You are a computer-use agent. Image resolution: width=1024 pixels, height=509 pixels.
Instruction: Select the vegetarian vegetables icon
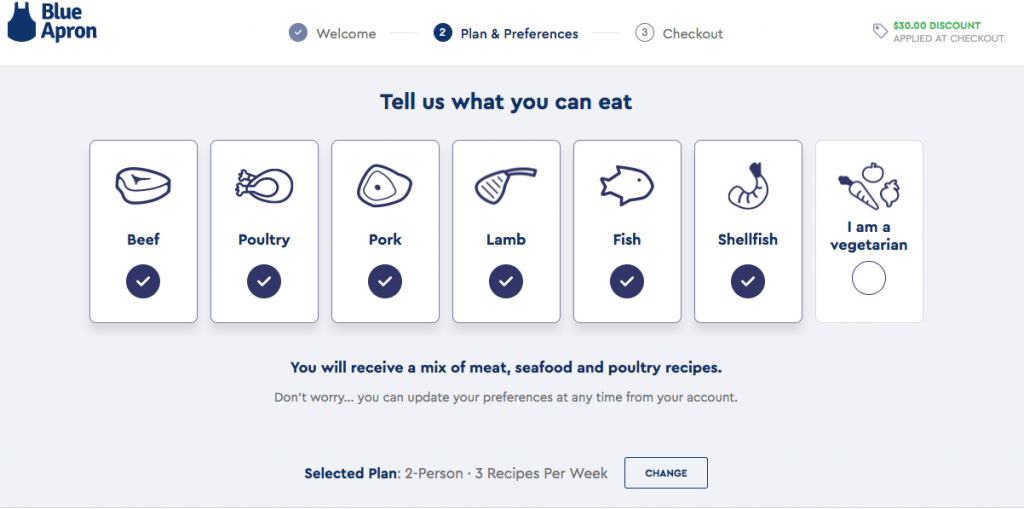pos(869,186)
